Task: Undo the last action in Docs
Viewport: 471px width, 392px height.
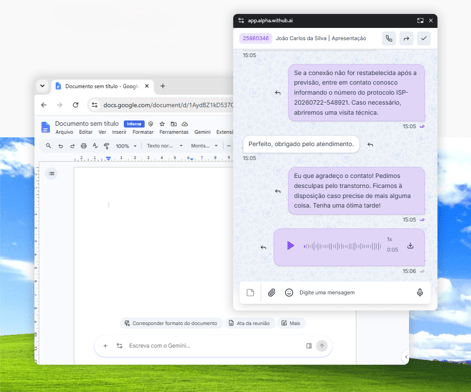Action: click(61, 146)
